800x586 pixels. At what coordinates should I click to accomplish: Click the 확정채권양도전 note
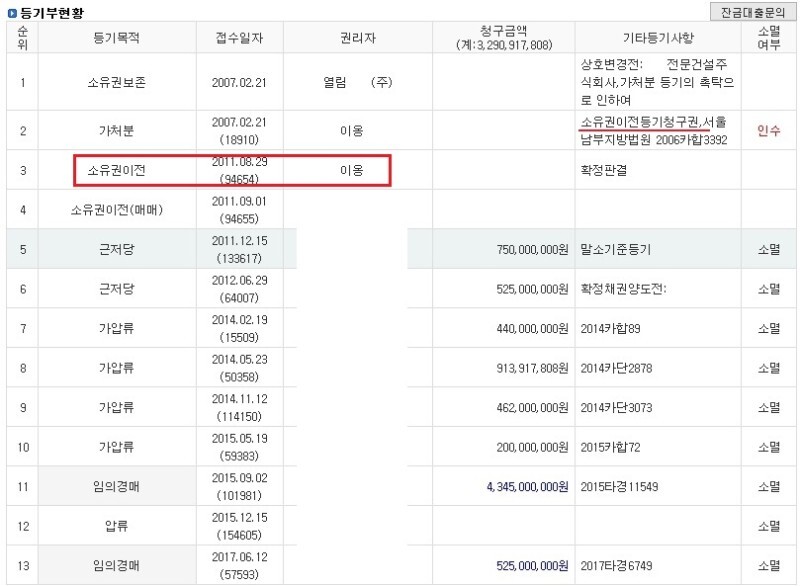pyautogui.click(x=623, y=289)
